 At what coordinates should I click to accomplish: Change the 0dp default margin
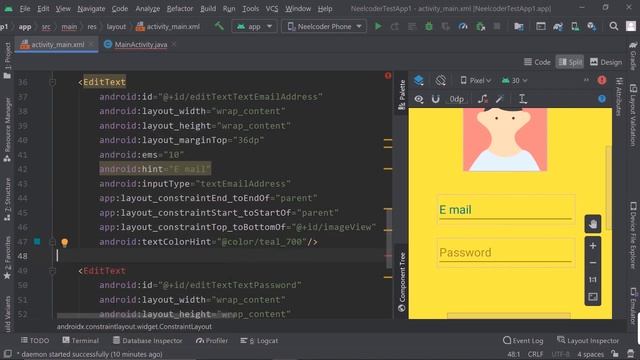tap(456, 99)
